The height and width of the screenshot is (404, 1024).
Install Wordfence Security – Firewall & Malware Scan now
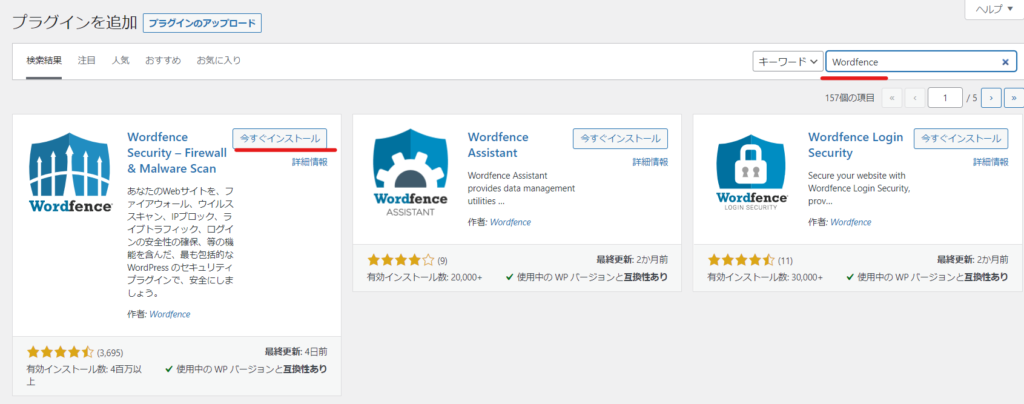(280, 138)
